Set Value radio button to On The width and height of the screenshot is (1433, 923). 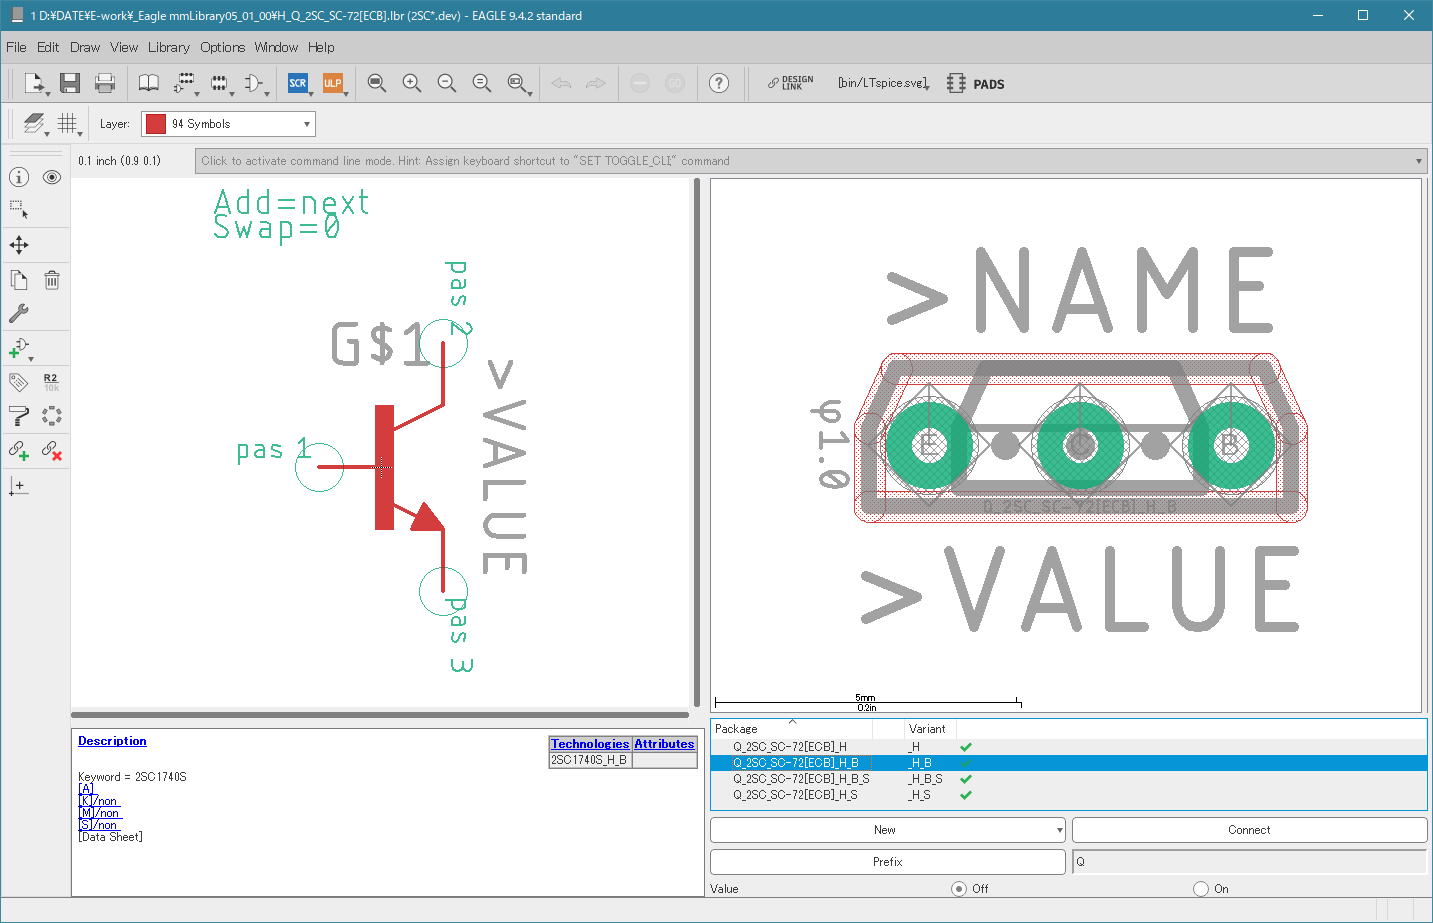1201,889
